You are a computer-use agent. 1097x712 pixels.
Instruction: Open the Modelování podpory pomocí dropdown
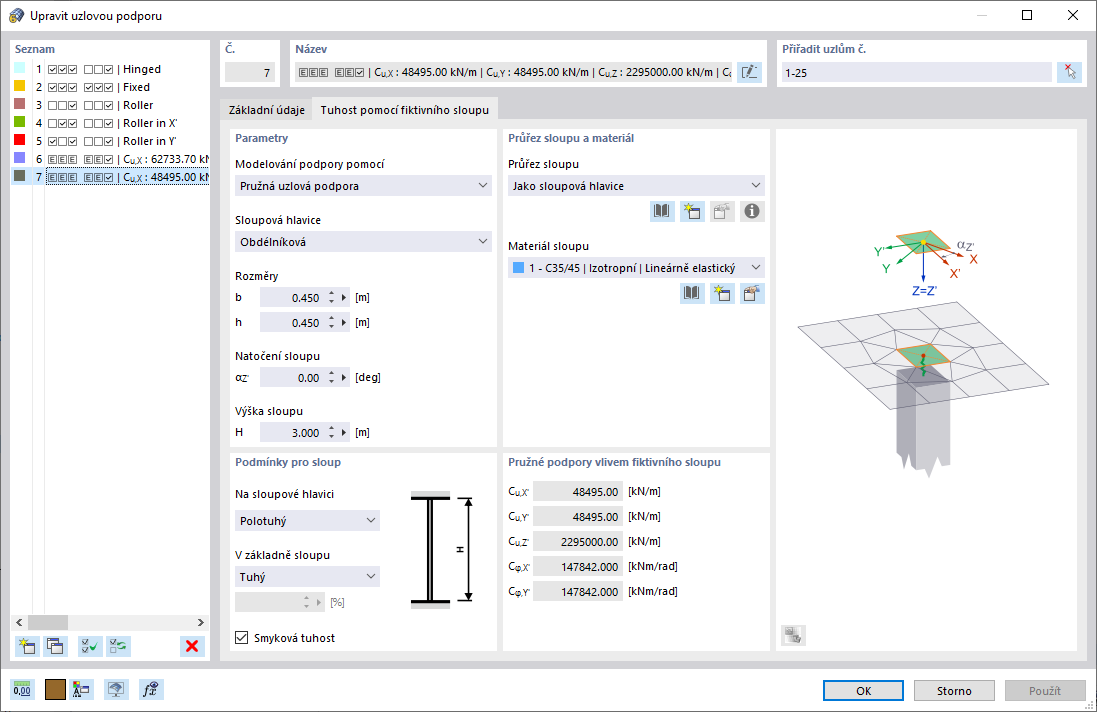(x=363, y=186)
